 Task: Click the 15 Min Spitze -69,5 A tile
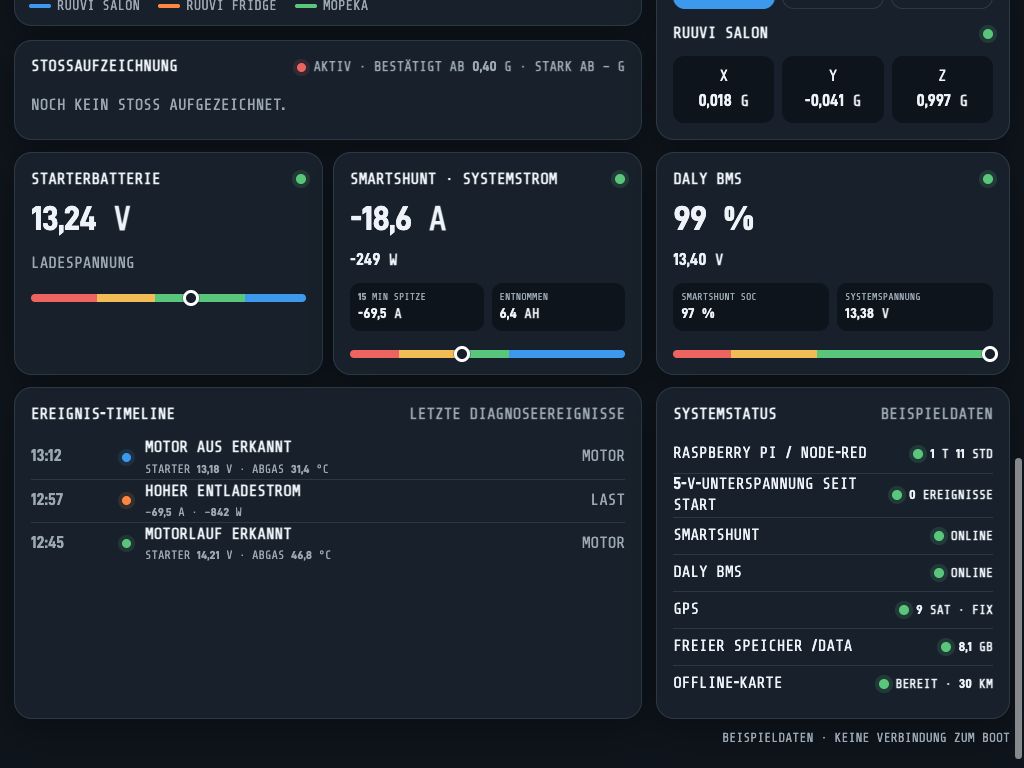pyautogui.click(x=417, y=306)
